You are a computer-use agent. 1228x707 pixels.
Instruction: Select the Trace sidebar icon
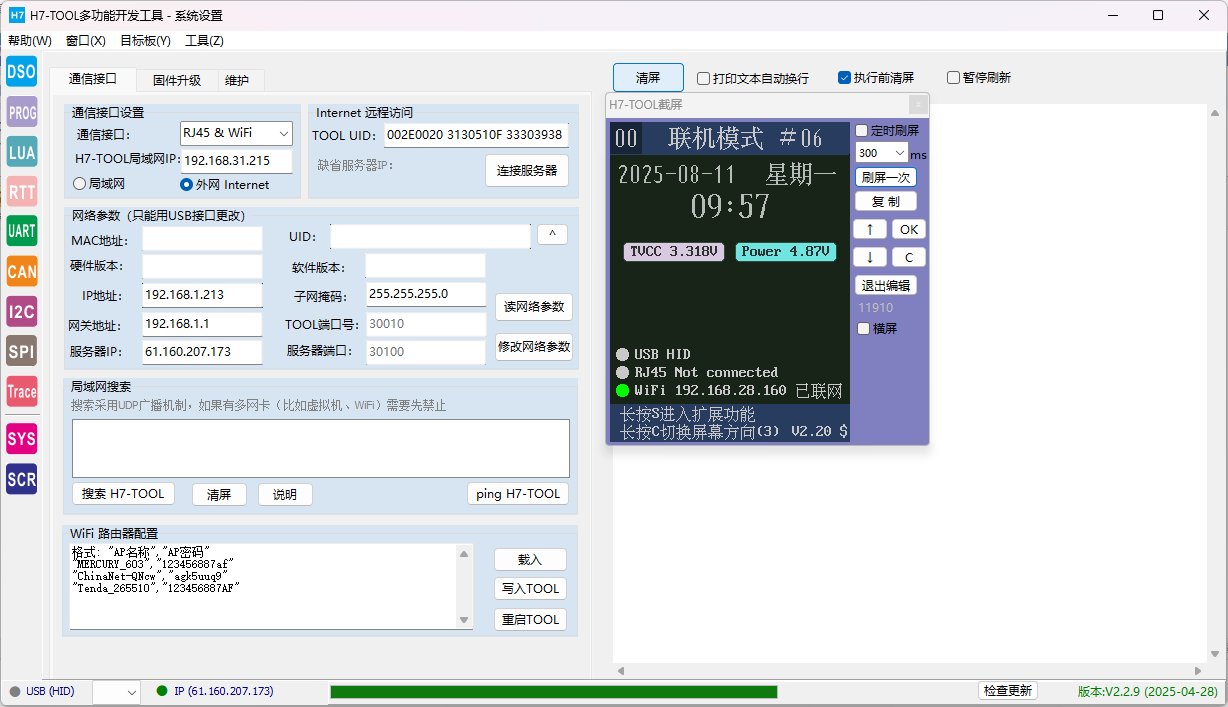click(x=22, y=391)
